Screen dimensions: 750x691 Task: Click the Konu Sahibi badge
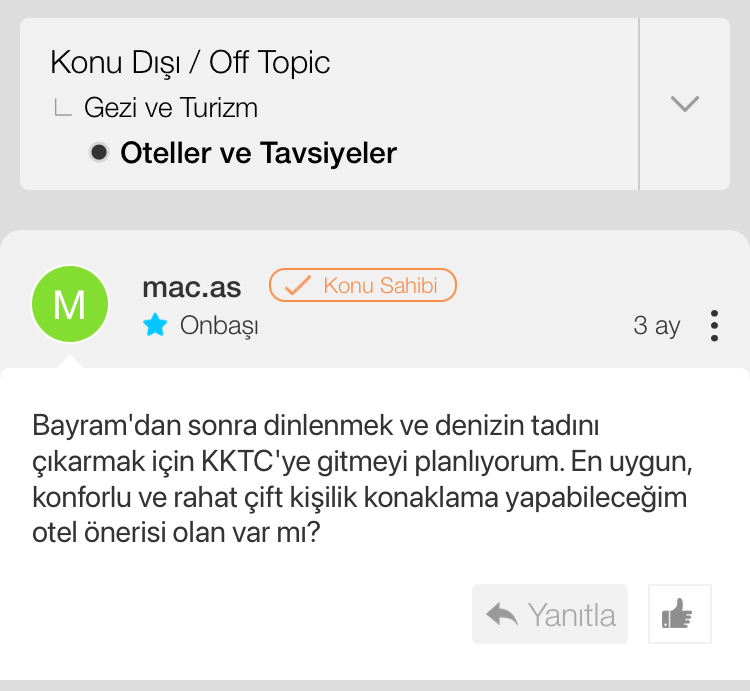click(x=363, y=285)
